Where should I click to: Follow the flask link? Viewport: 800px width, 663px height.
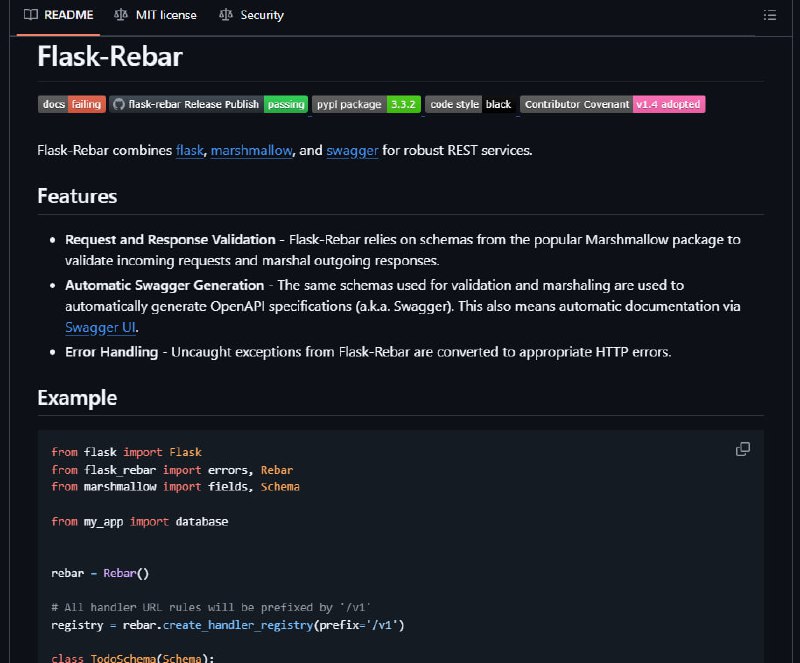click(190, 151)
